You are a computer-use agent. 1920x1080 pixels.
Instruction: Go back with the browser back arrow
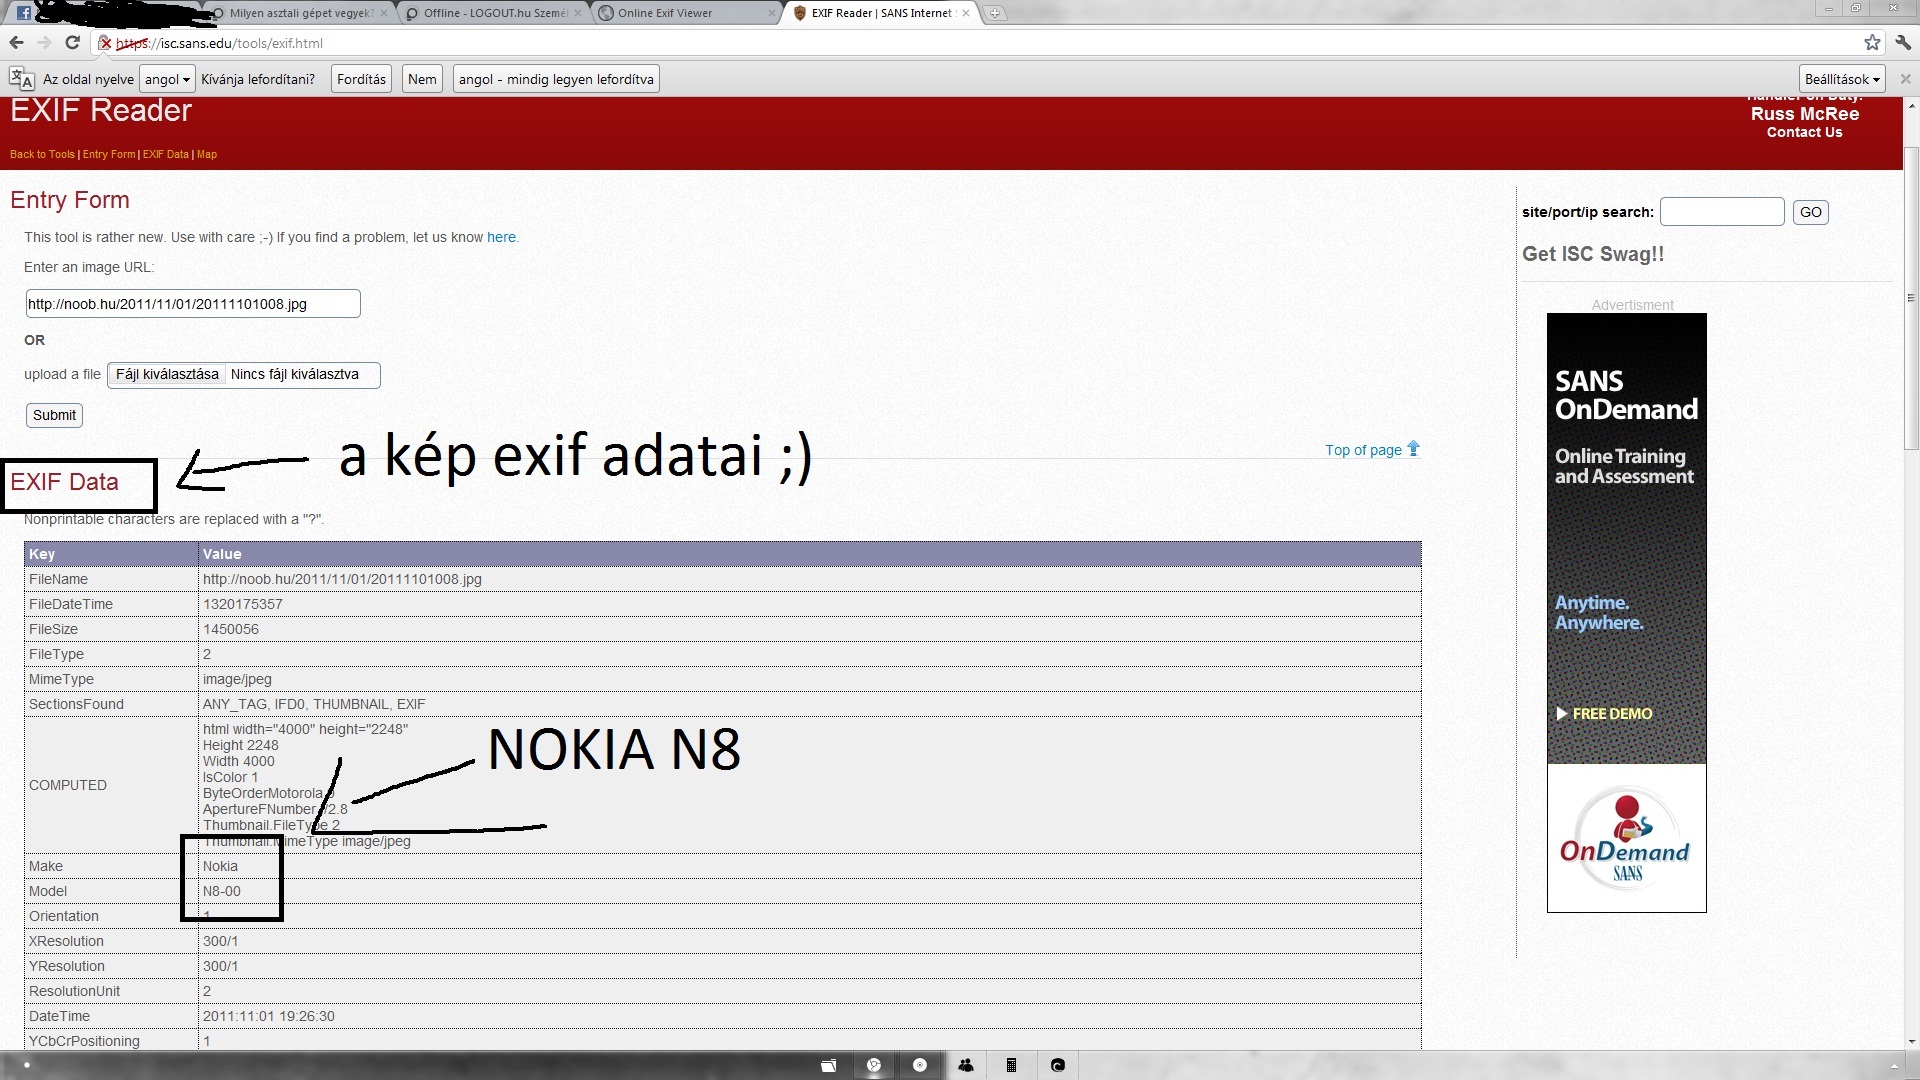[x=16, y=43]
